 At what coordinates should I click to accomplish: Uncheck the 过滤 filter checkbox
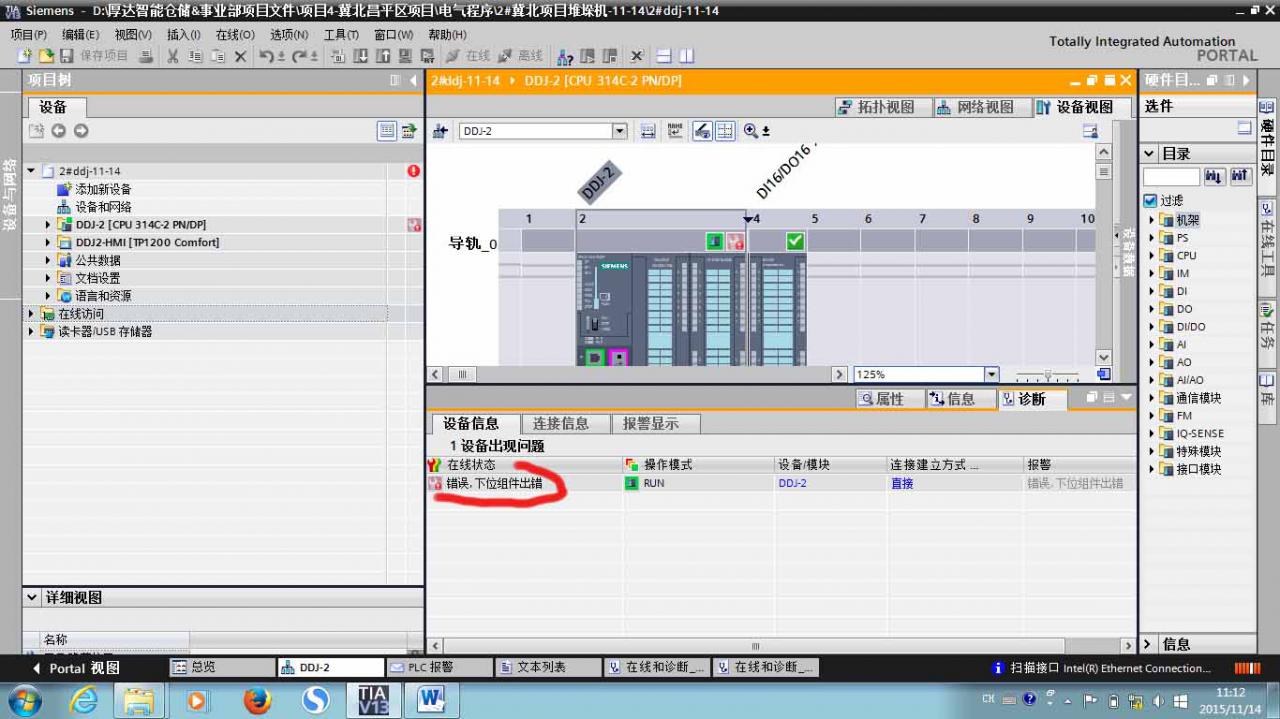click(1150, 201)
